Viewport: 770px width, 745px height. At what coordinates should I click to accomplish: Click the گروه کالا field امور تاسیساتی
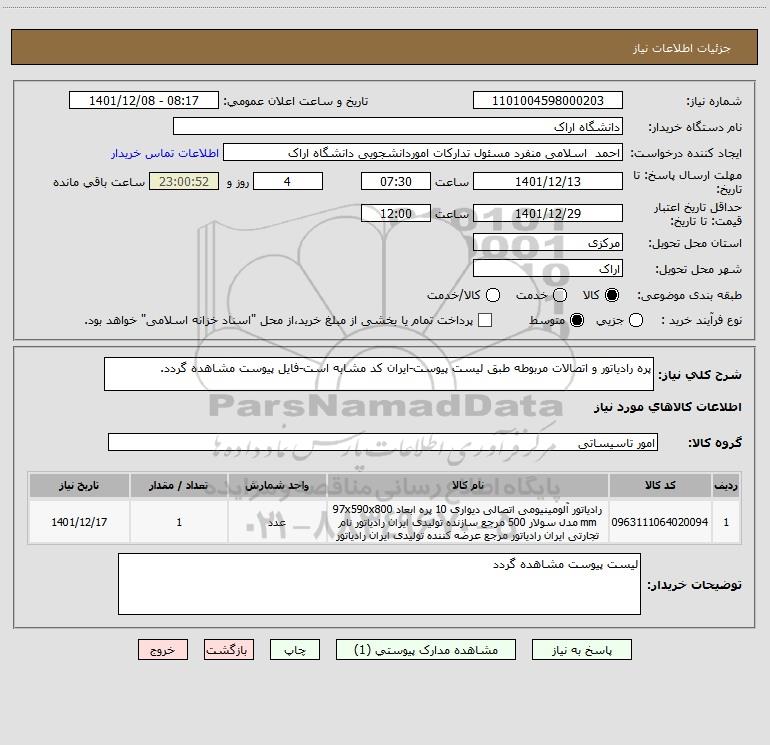coord(383,442)
